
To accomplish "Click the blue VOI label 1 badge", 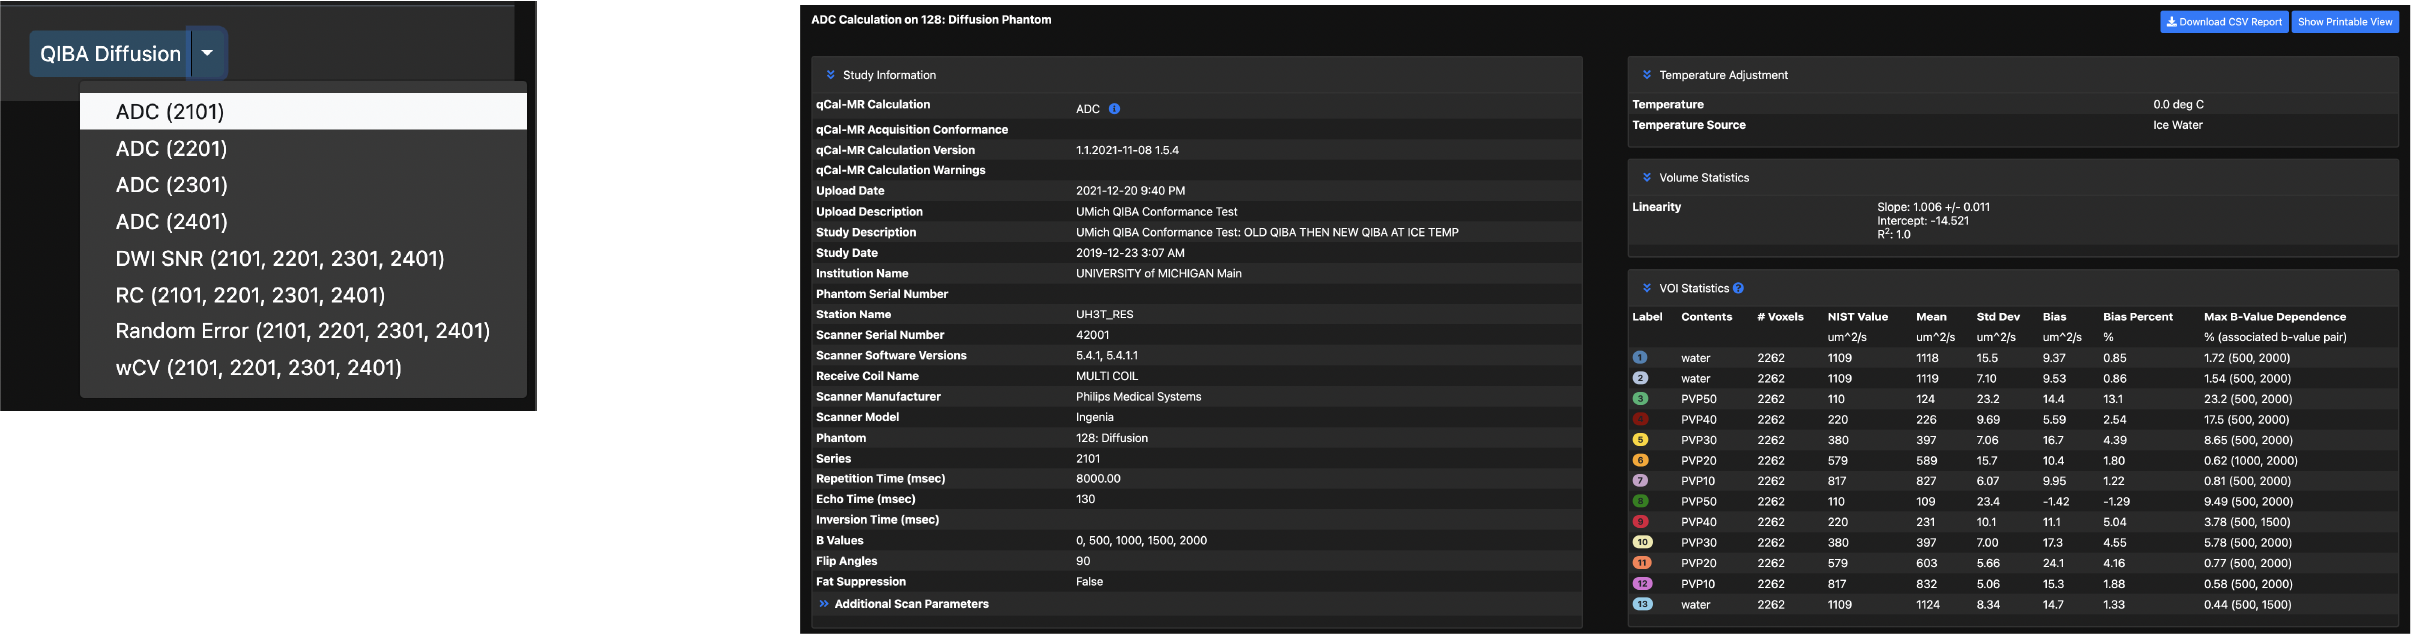I will tap(1640, 358).
